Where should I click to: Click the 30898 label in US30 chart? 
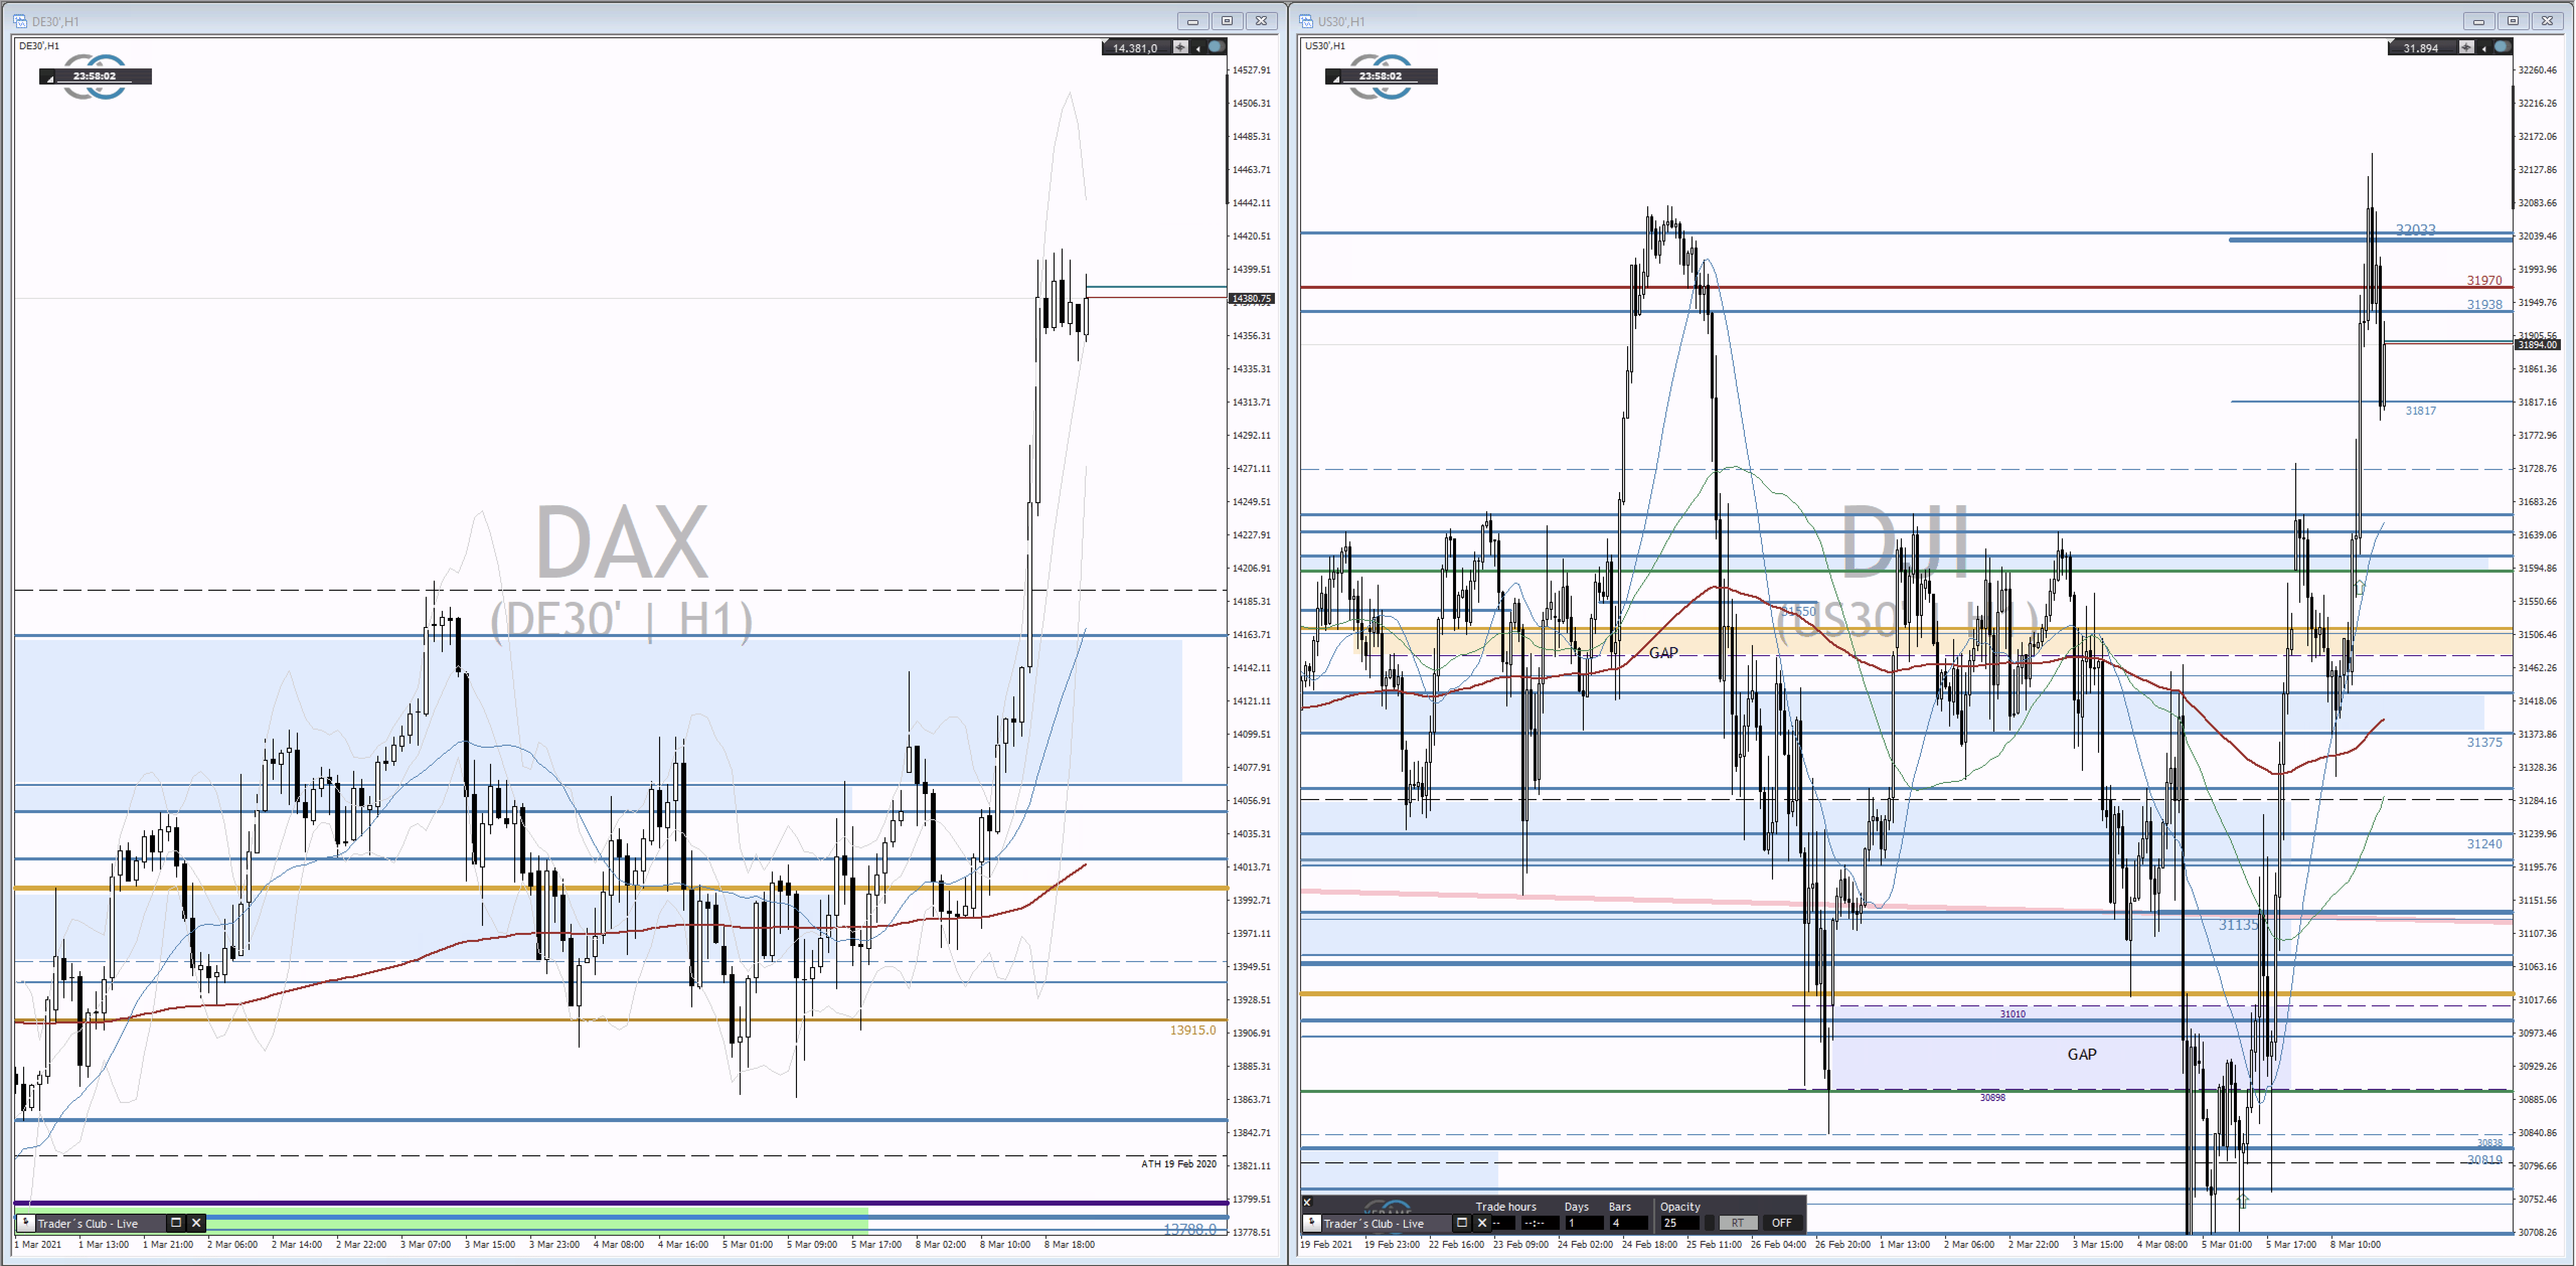1992,1098
